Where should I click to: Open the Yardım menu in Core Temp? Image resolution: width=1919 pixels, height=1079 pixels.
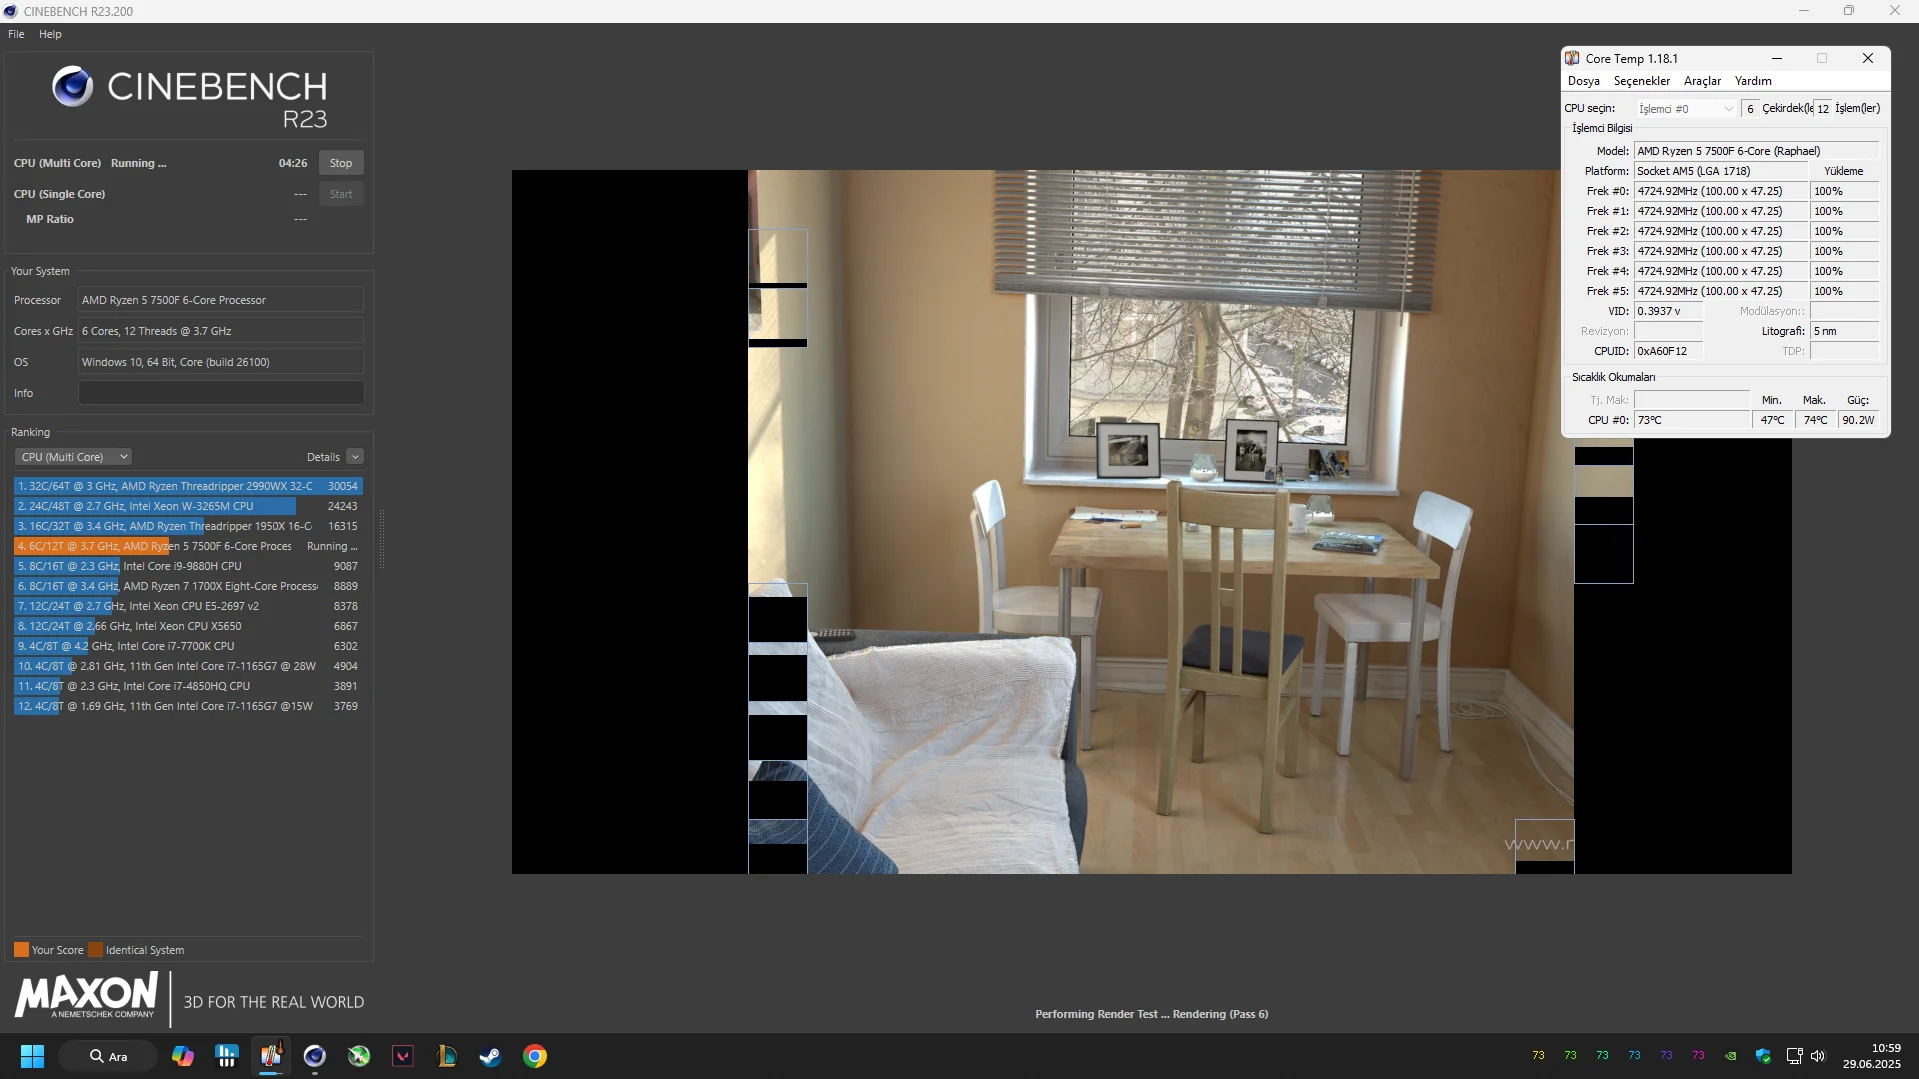1753,81
